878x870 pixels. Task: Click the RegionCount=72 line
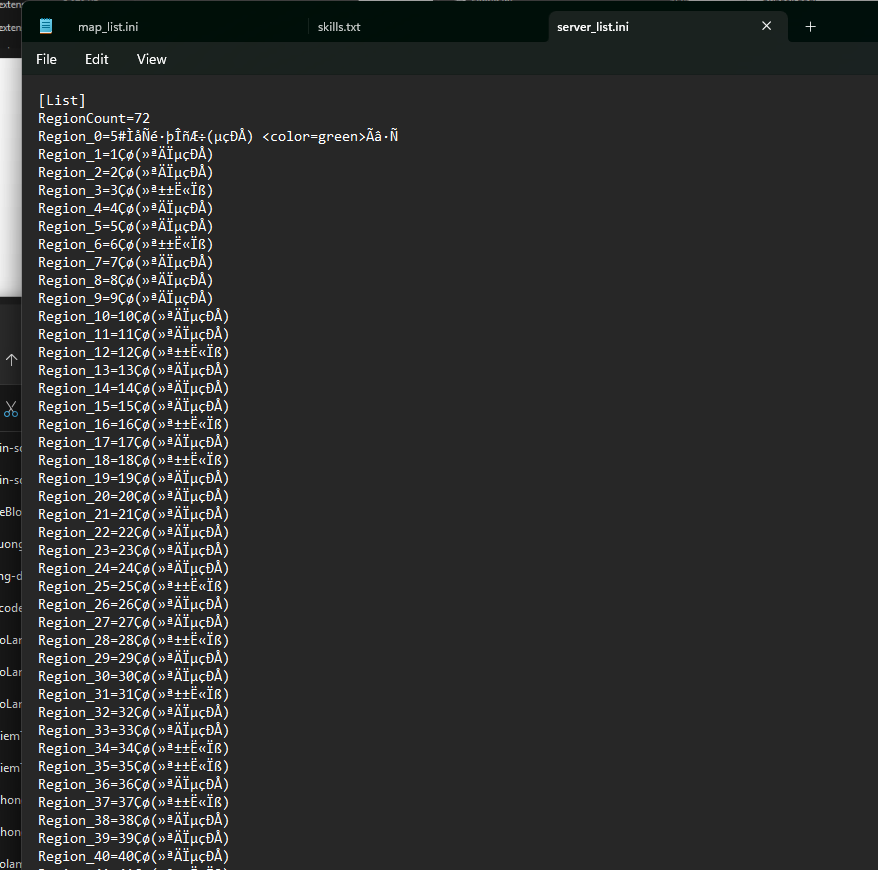click(94, 118)
